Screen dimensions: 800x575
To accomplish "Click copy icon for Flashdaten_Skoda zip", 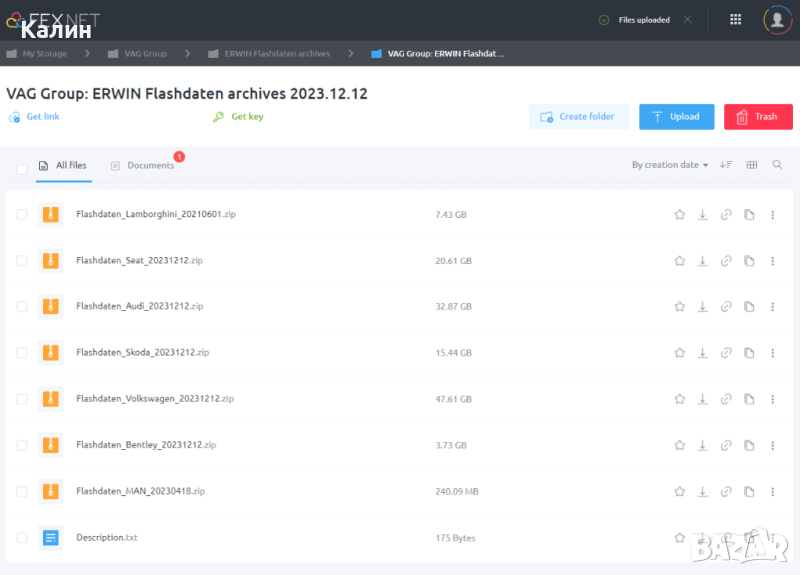I will [x=749, y=353].
